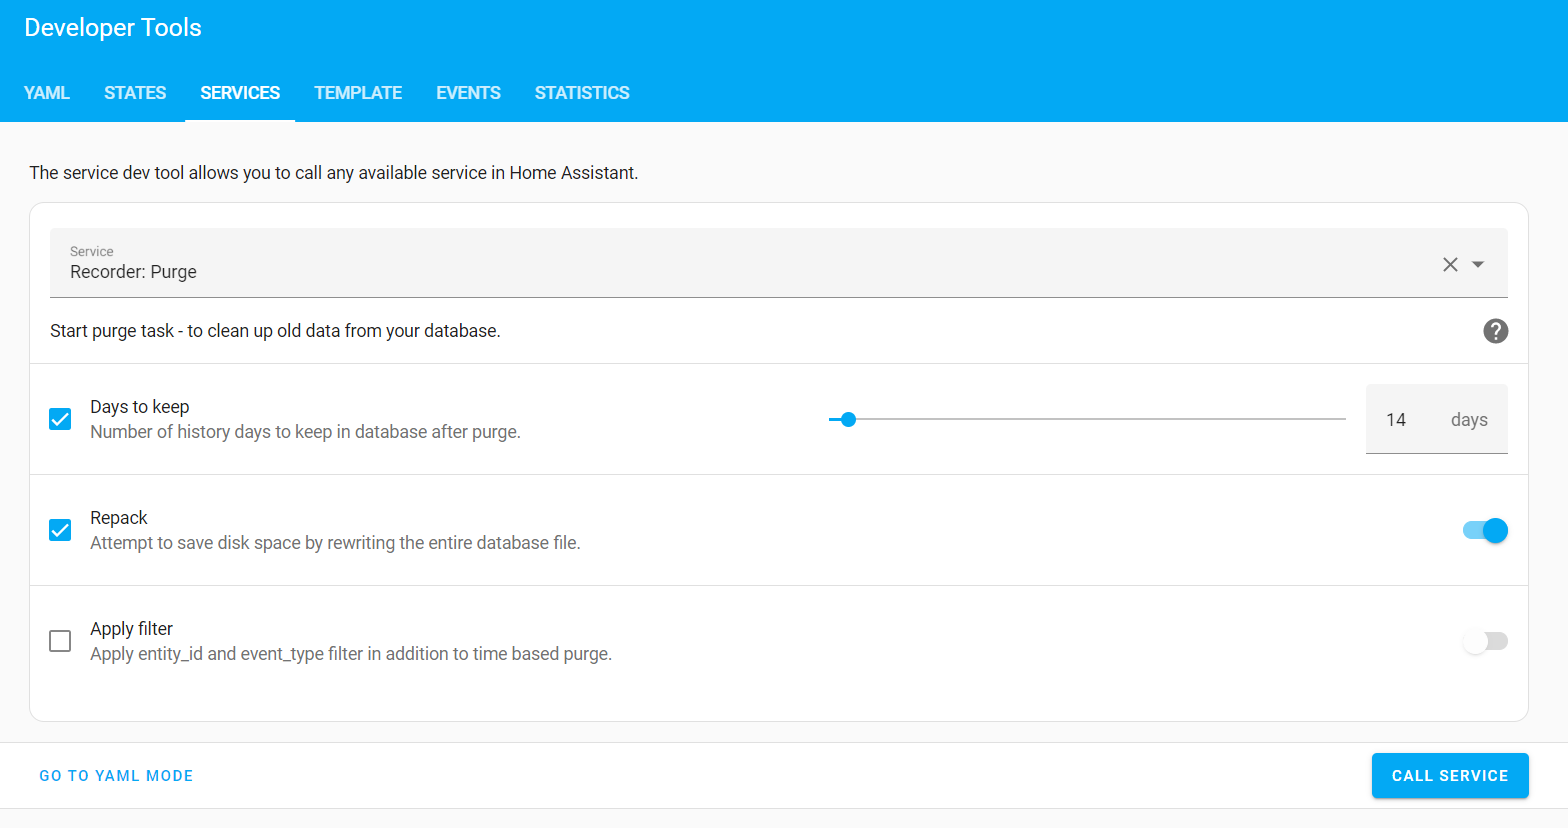Switch to the YAML tab
Image resolution: width=1568 pixels, height=828 pixels.
pos(47,93)
